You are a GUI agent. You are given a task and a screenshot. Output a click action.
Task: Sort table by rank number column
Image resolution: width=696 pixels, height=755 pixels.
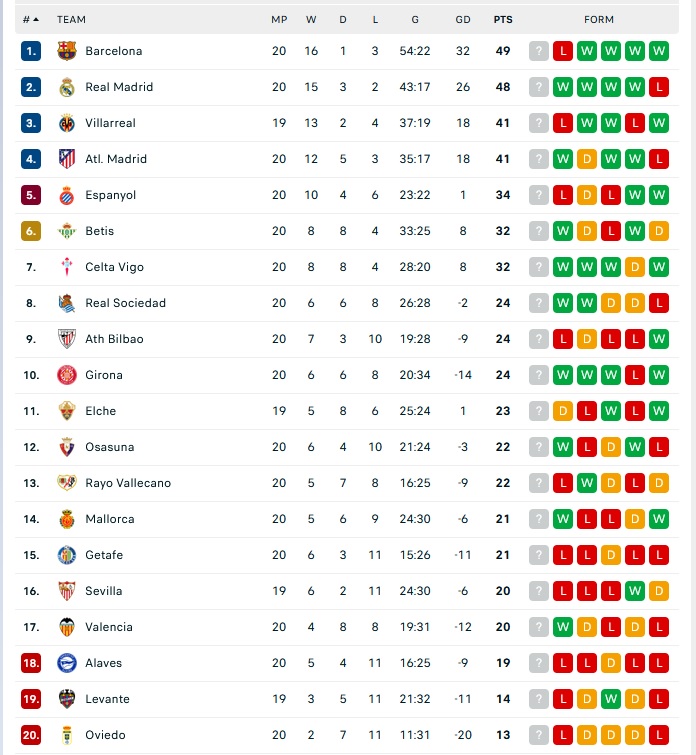tap(31, 19)
